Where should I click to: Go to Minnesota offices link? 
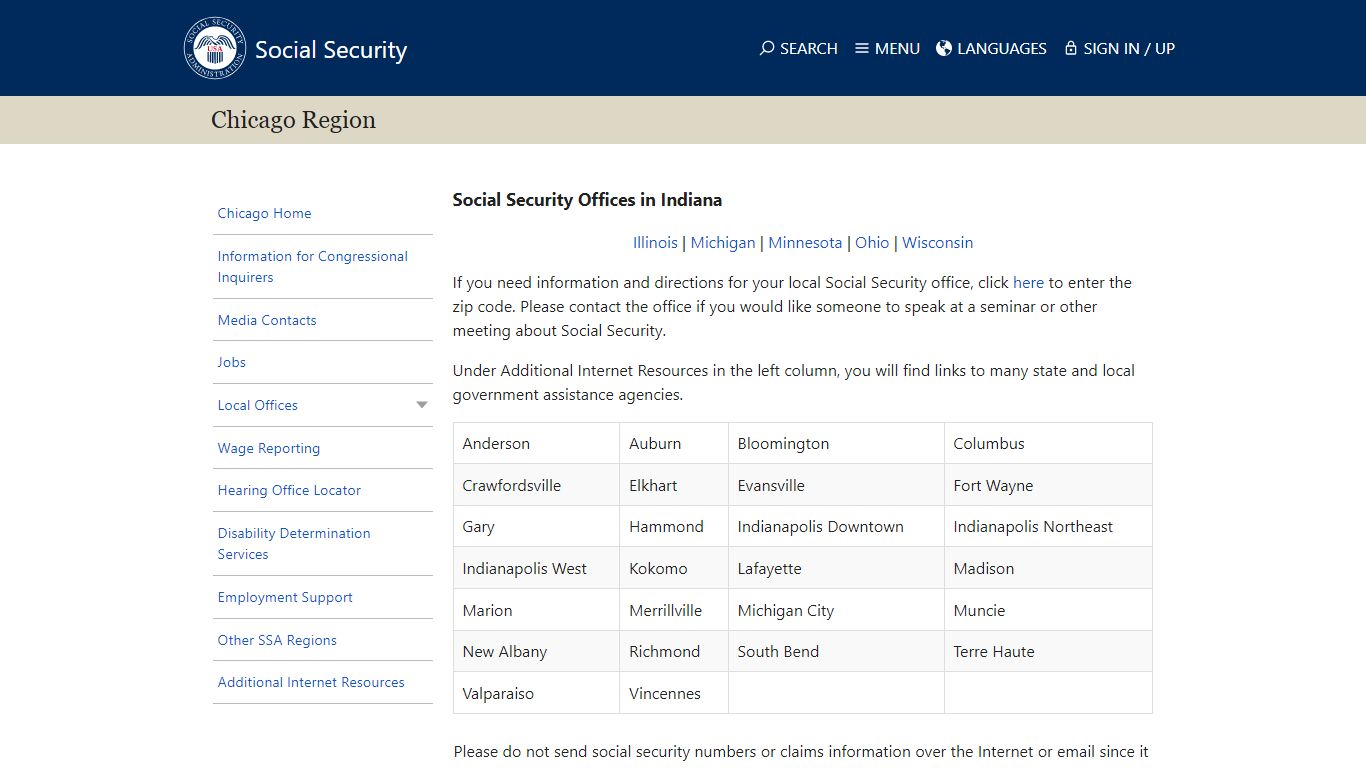(805, 242)
